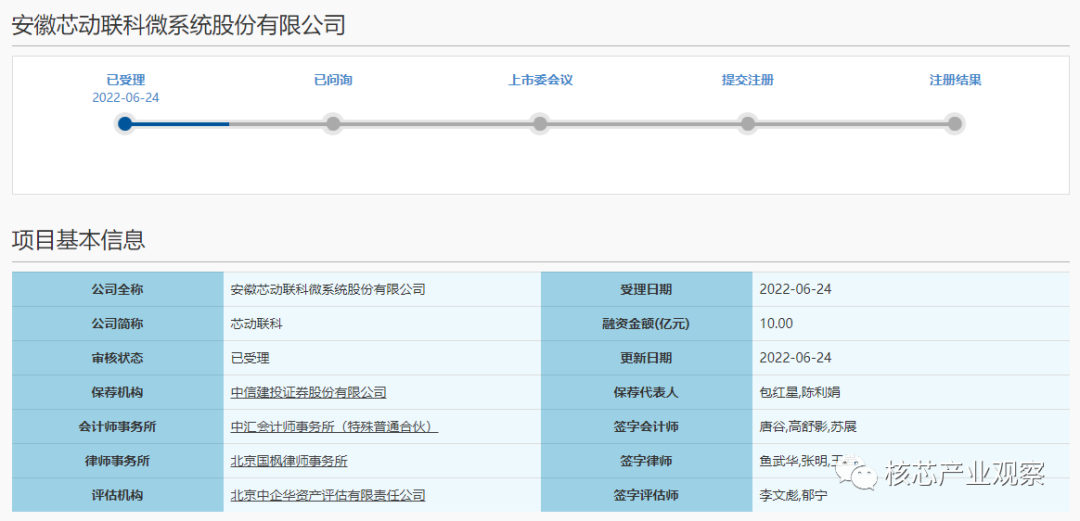Select the 提交注册 progress dot
Screen dimensions: 1080x521
pyautogui.click(x=747, y=124)
